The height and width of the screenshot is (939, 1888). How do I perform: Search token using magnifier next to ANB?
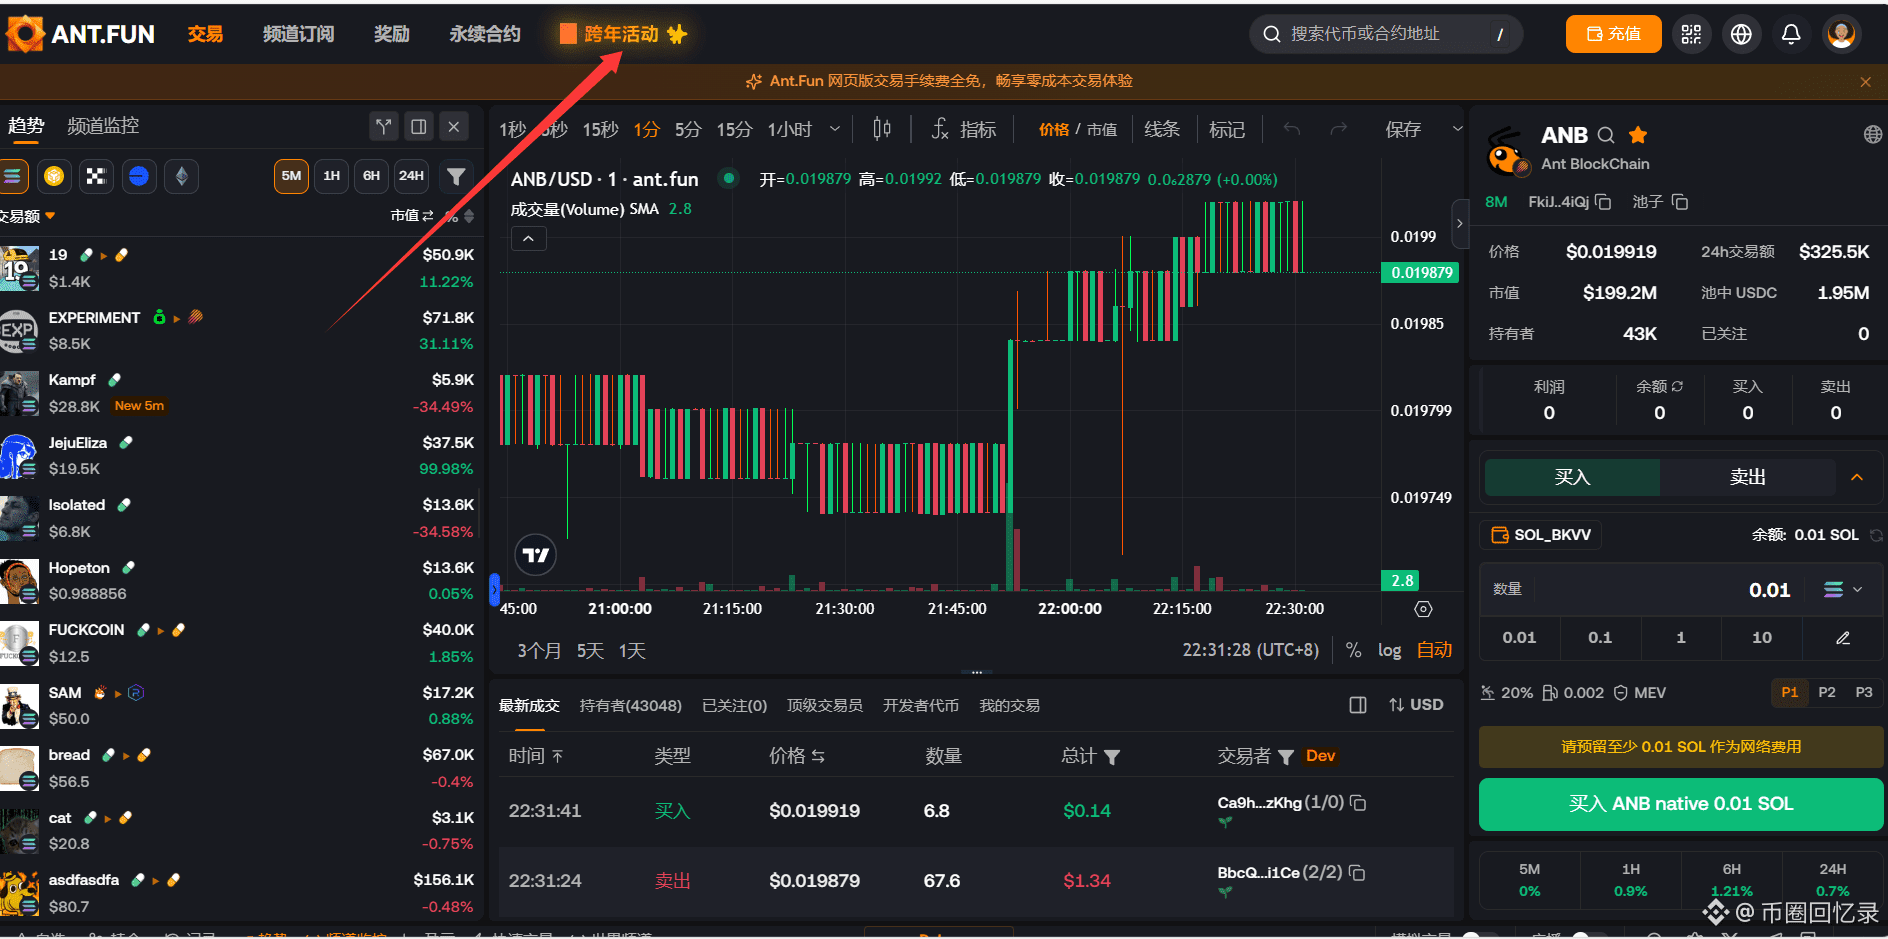coord(1606,135)
